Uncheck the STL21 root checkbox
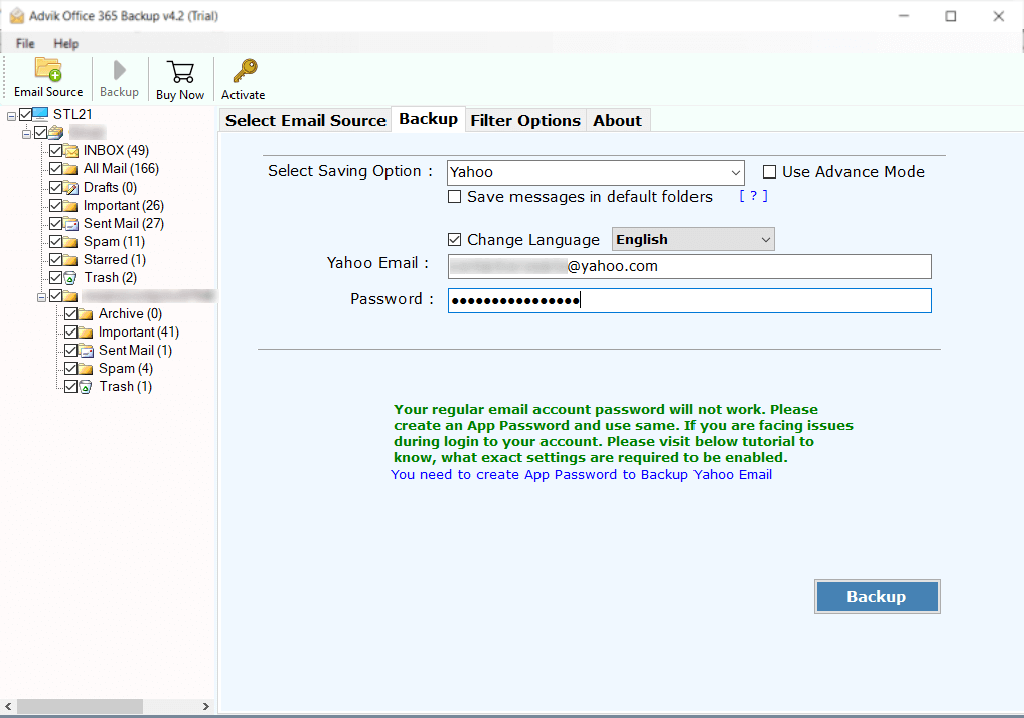Image resolution: width=1024 pixels, height=718 pixels. (25, 114)
